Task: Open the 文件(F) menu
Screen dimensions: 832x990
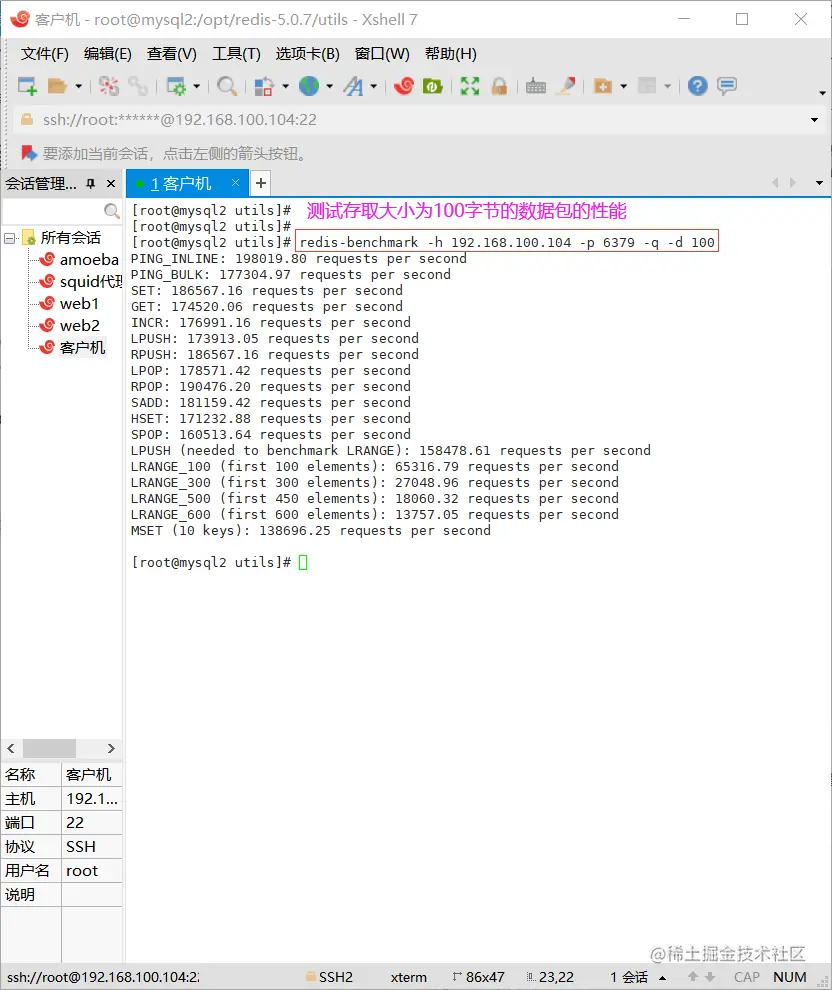Action: coord(44,54)
